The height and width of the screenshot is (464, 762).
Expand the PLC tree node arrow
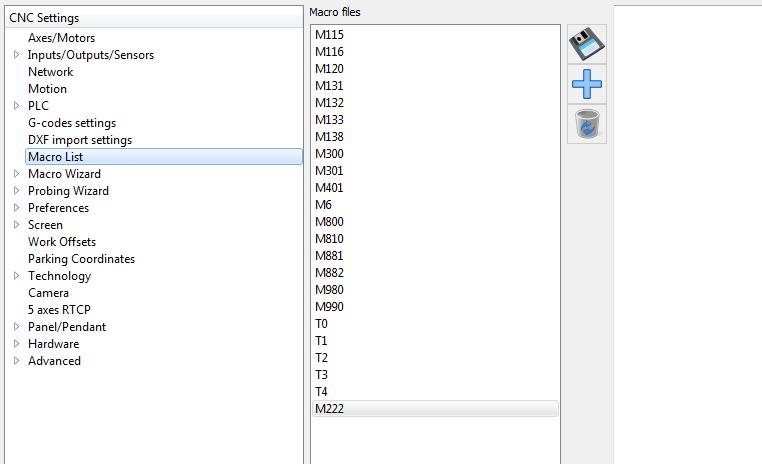click(x=17, y=106)
